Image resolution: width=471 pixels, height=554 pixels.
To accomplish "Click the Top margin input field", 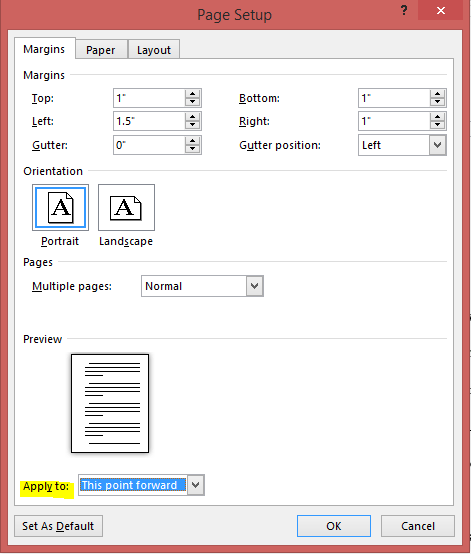I will point(149,98).
